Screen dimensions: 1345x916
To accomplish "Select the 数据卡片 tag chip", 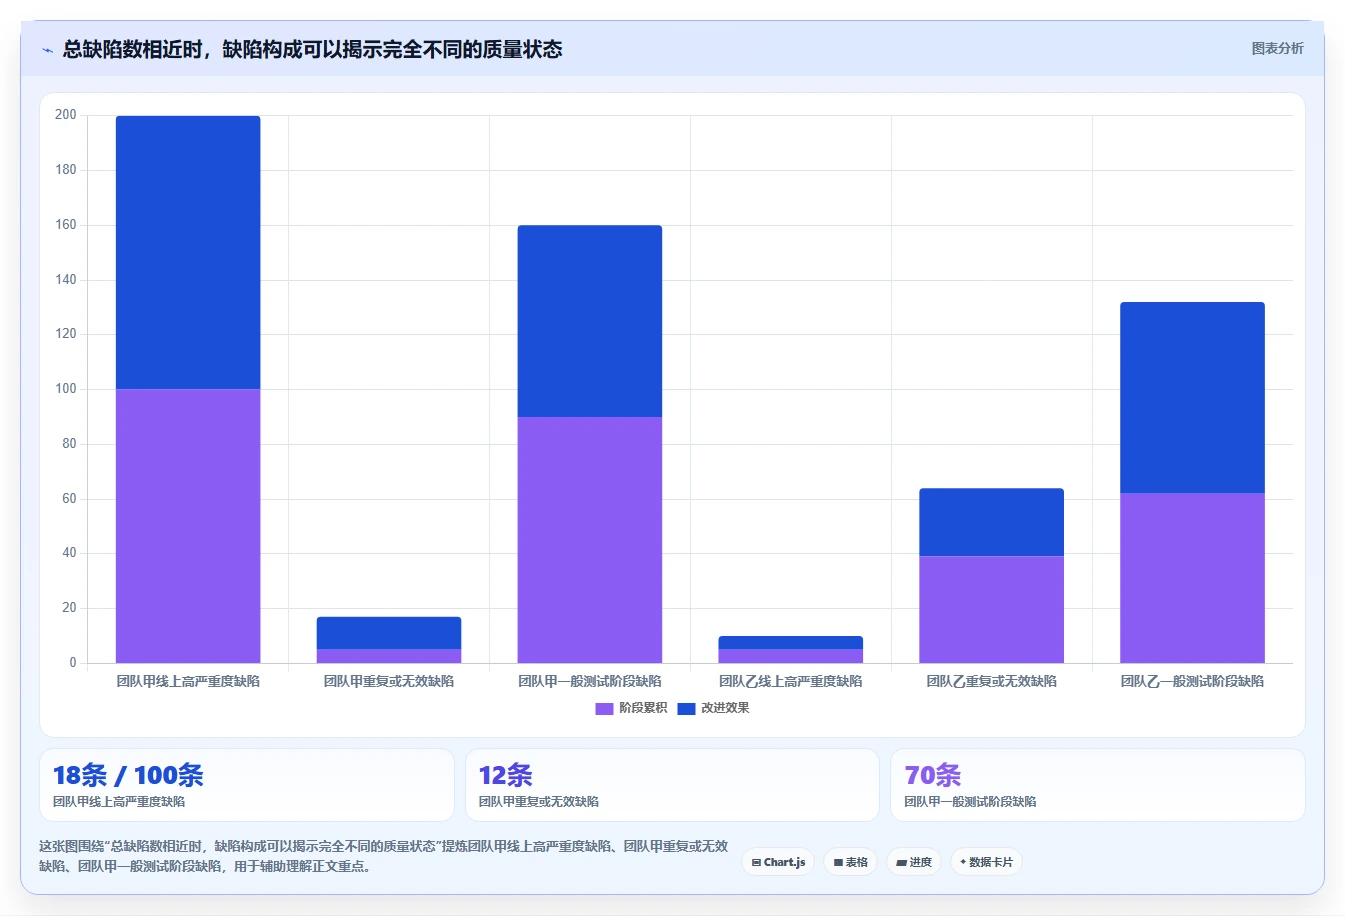I will pos(986,862).
